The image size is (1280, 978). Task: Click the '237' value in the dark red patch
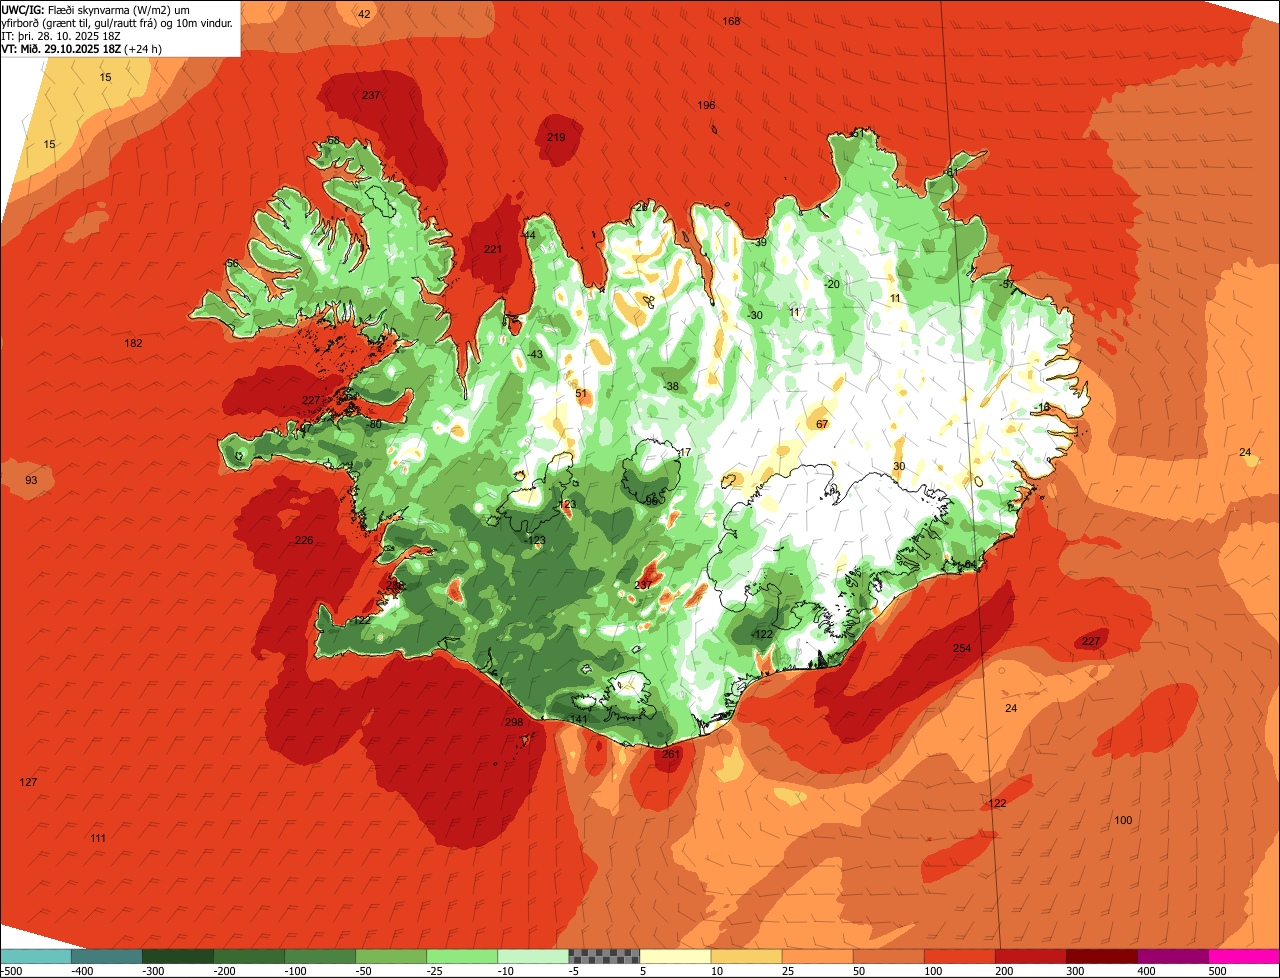click(x=371, y=95)
